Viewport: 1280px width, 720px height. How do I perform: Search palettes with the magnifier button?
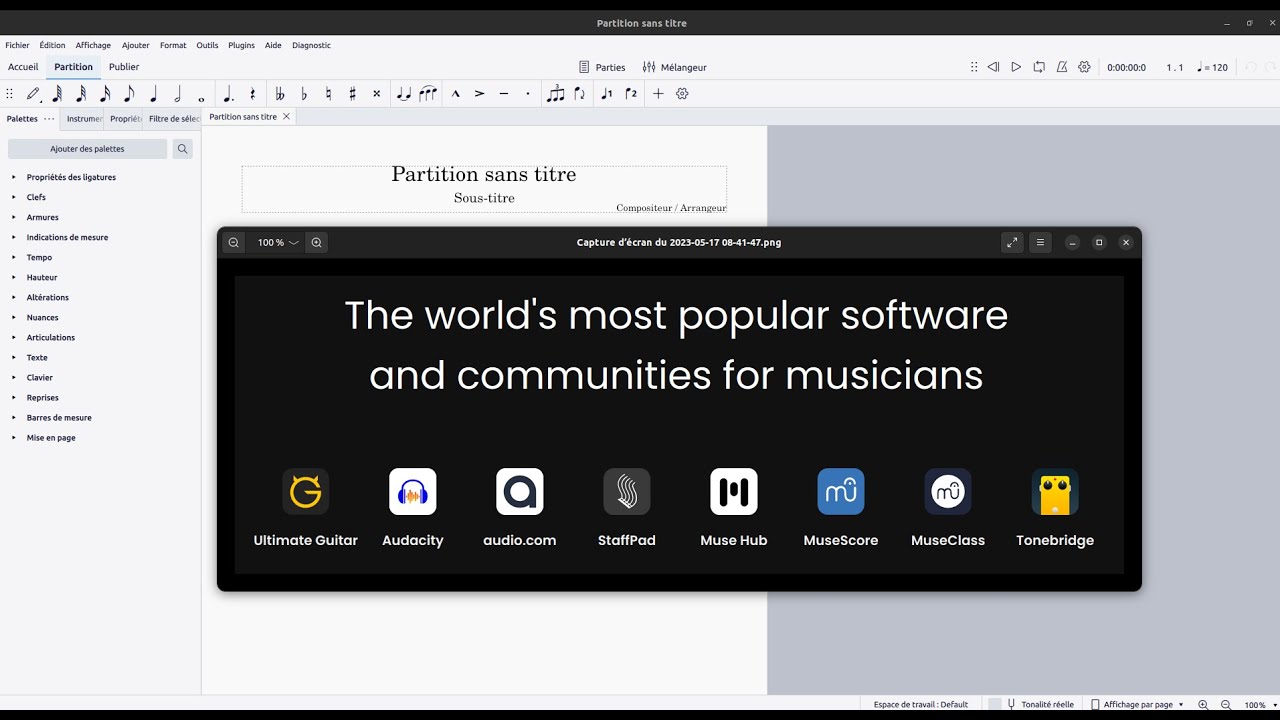point(182,149)
